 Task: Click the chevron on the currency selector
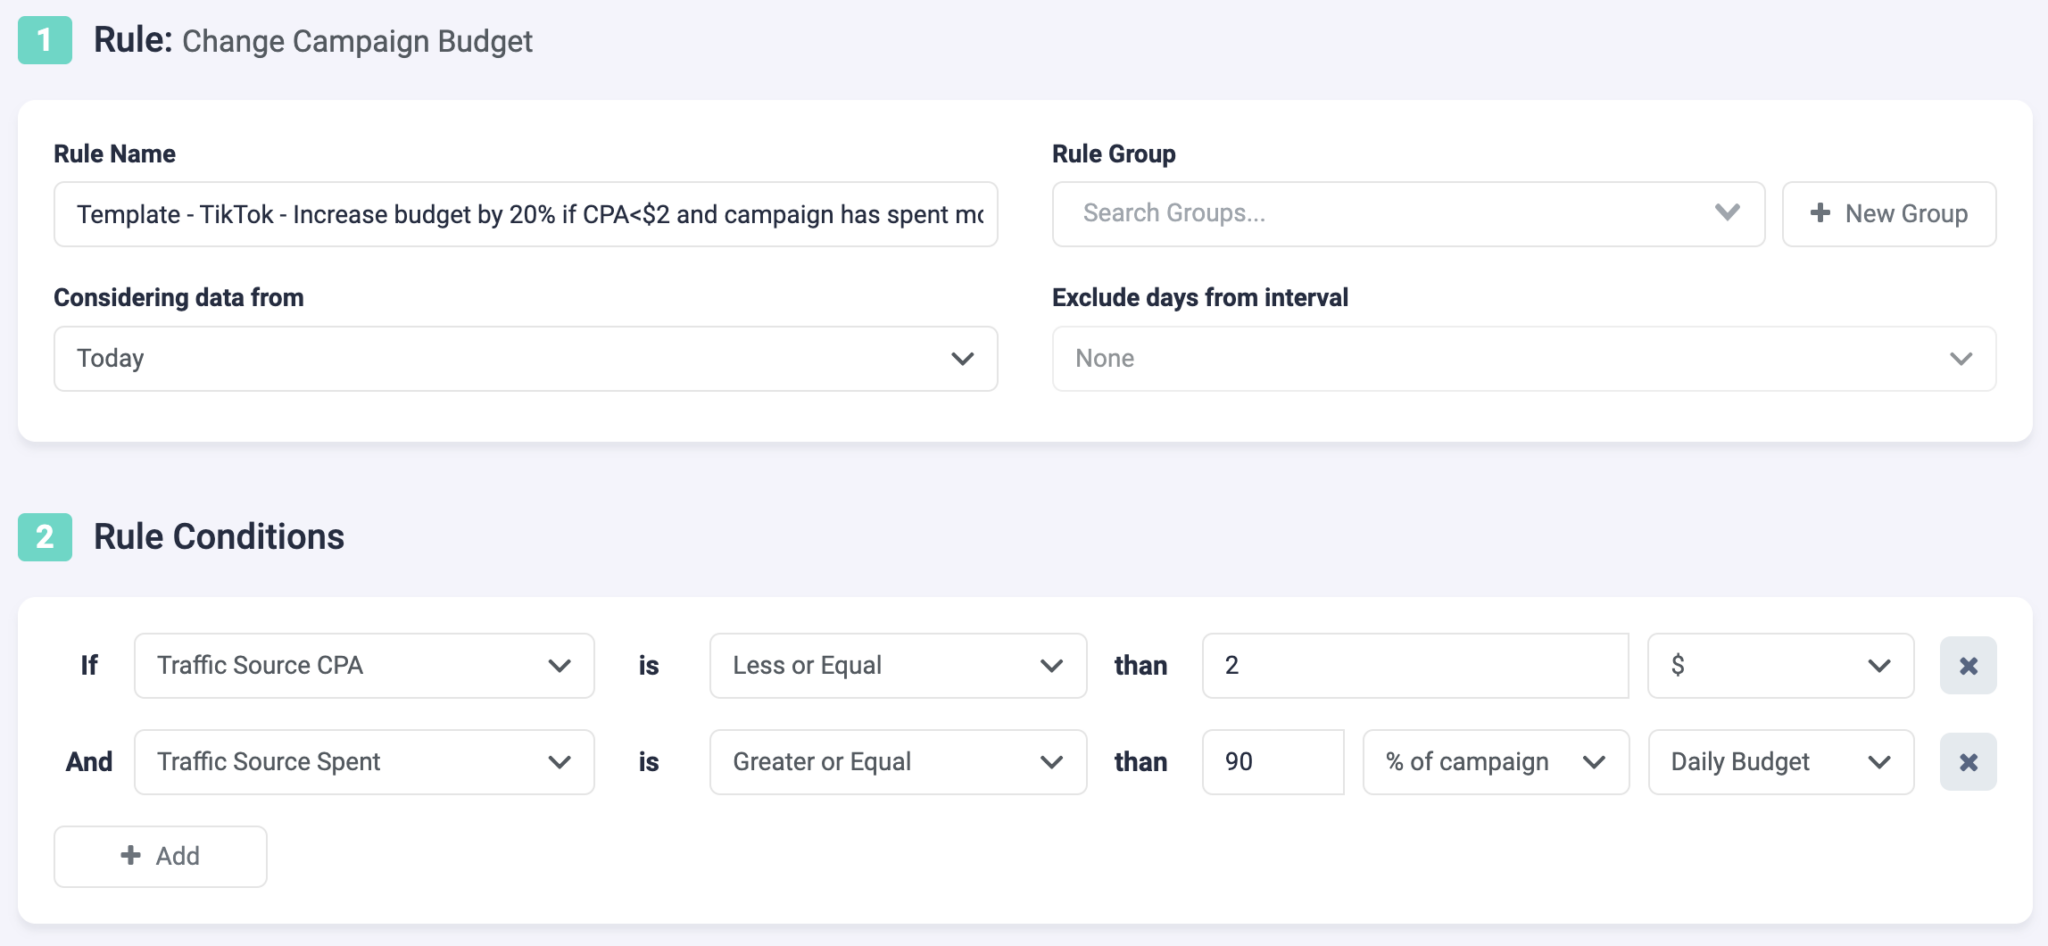click(x=1878, y=665)
